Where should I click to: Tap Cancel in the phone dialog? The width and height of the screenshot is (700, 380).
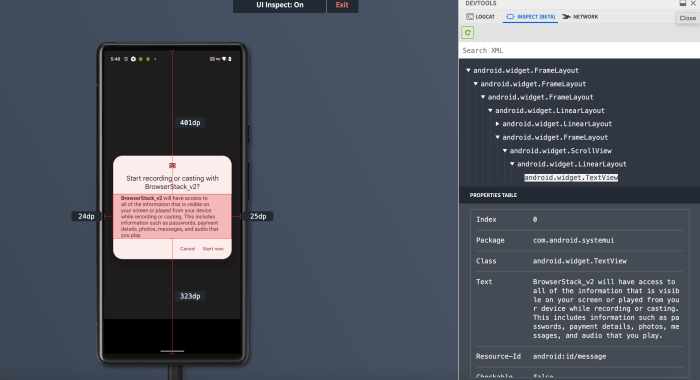tap(187, 249)
